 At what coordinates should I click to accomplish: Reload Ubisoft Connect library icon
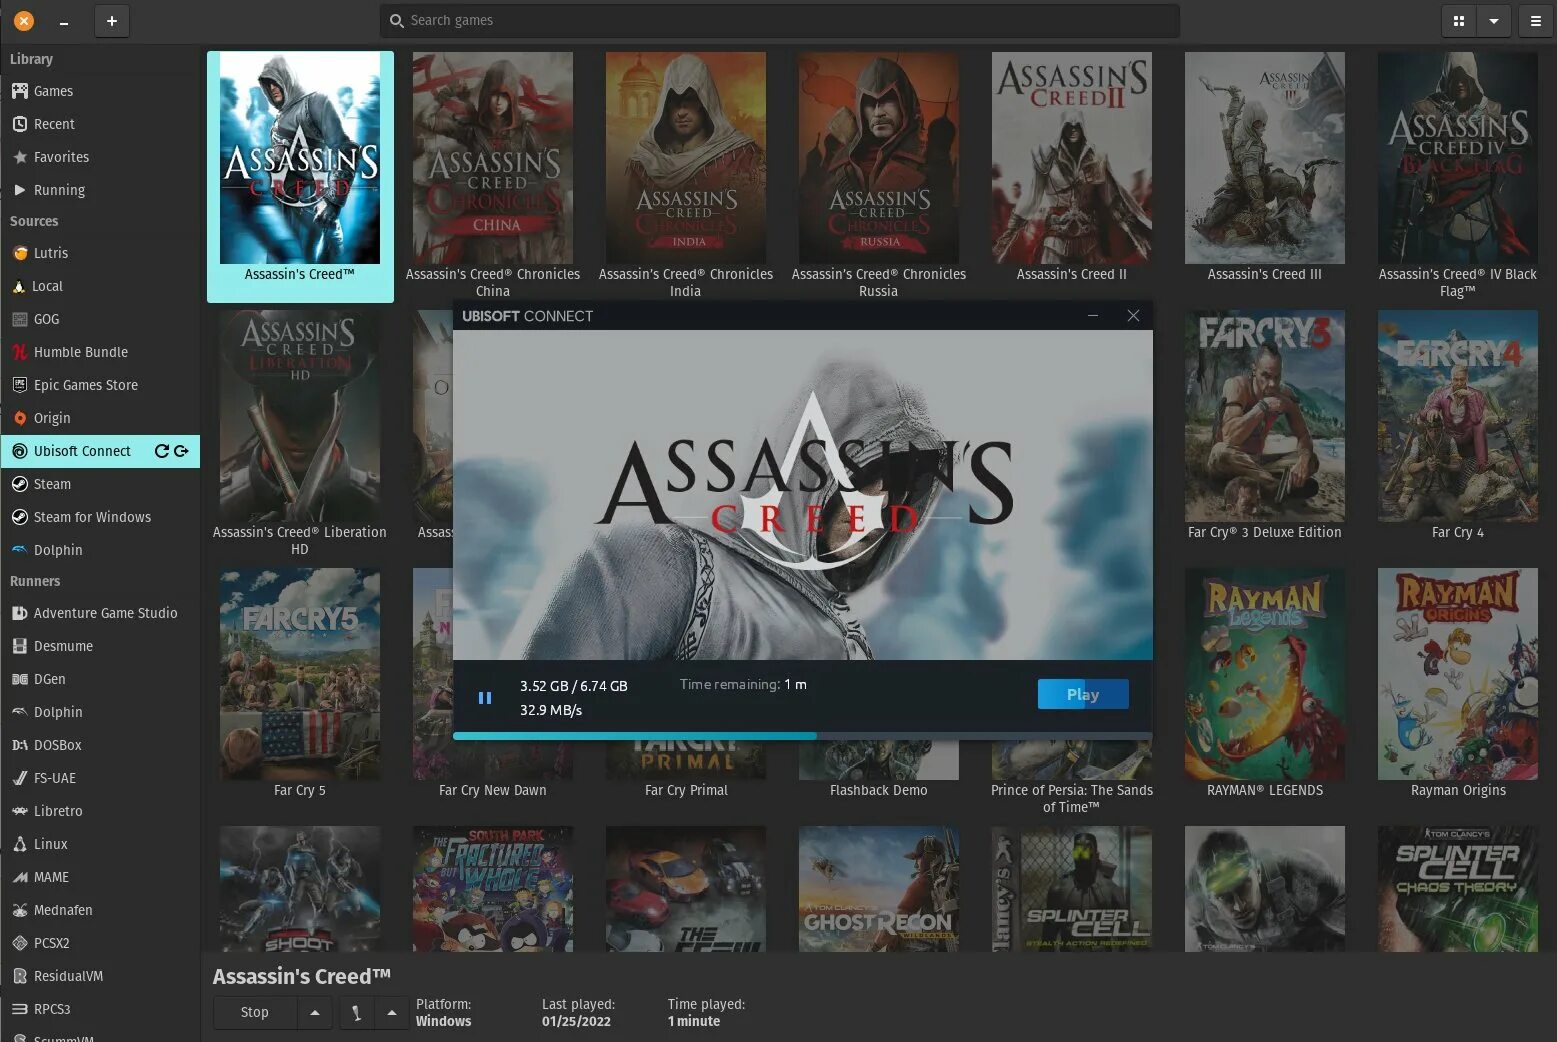click(x=162, y=451)
